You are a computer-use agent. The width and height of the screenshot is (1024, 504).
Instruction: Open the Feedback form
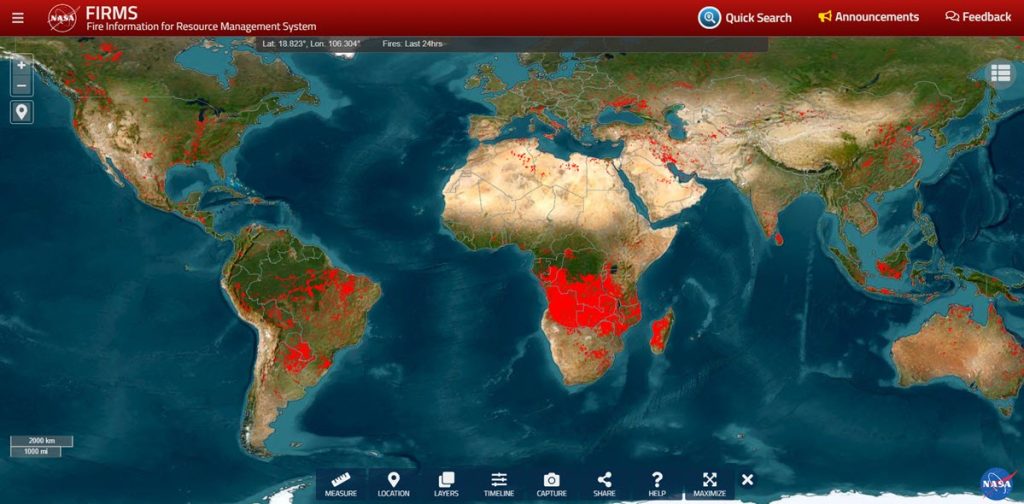[978, 17]
